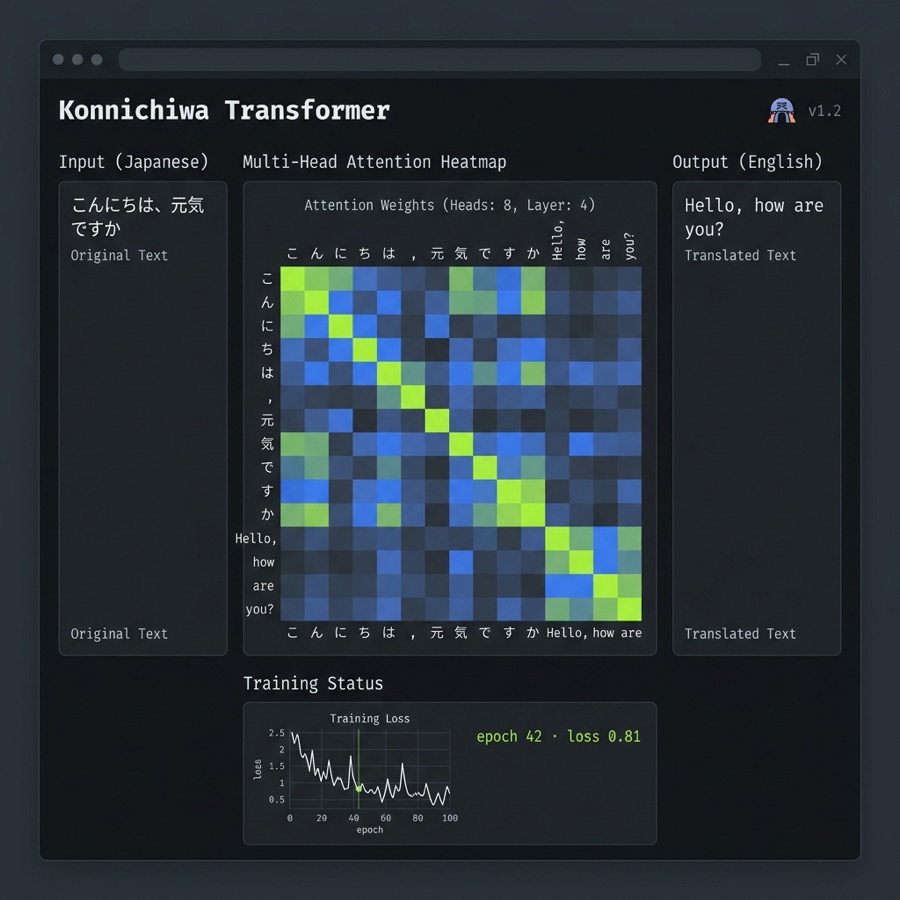This screenshot has height=900, width=900.
Task: Click the Japanese input sentence こんにちは、元気ですか
Action: coord(138,216)
